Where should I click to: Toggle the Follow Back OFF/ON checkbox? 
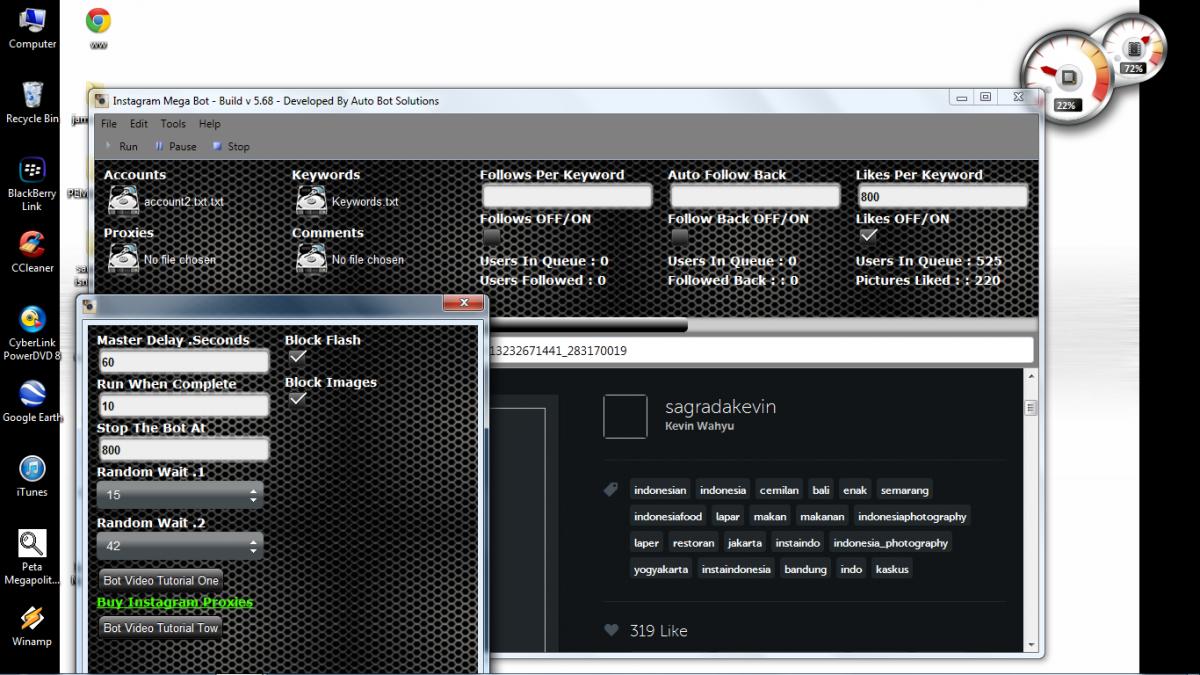pos(679,236)
